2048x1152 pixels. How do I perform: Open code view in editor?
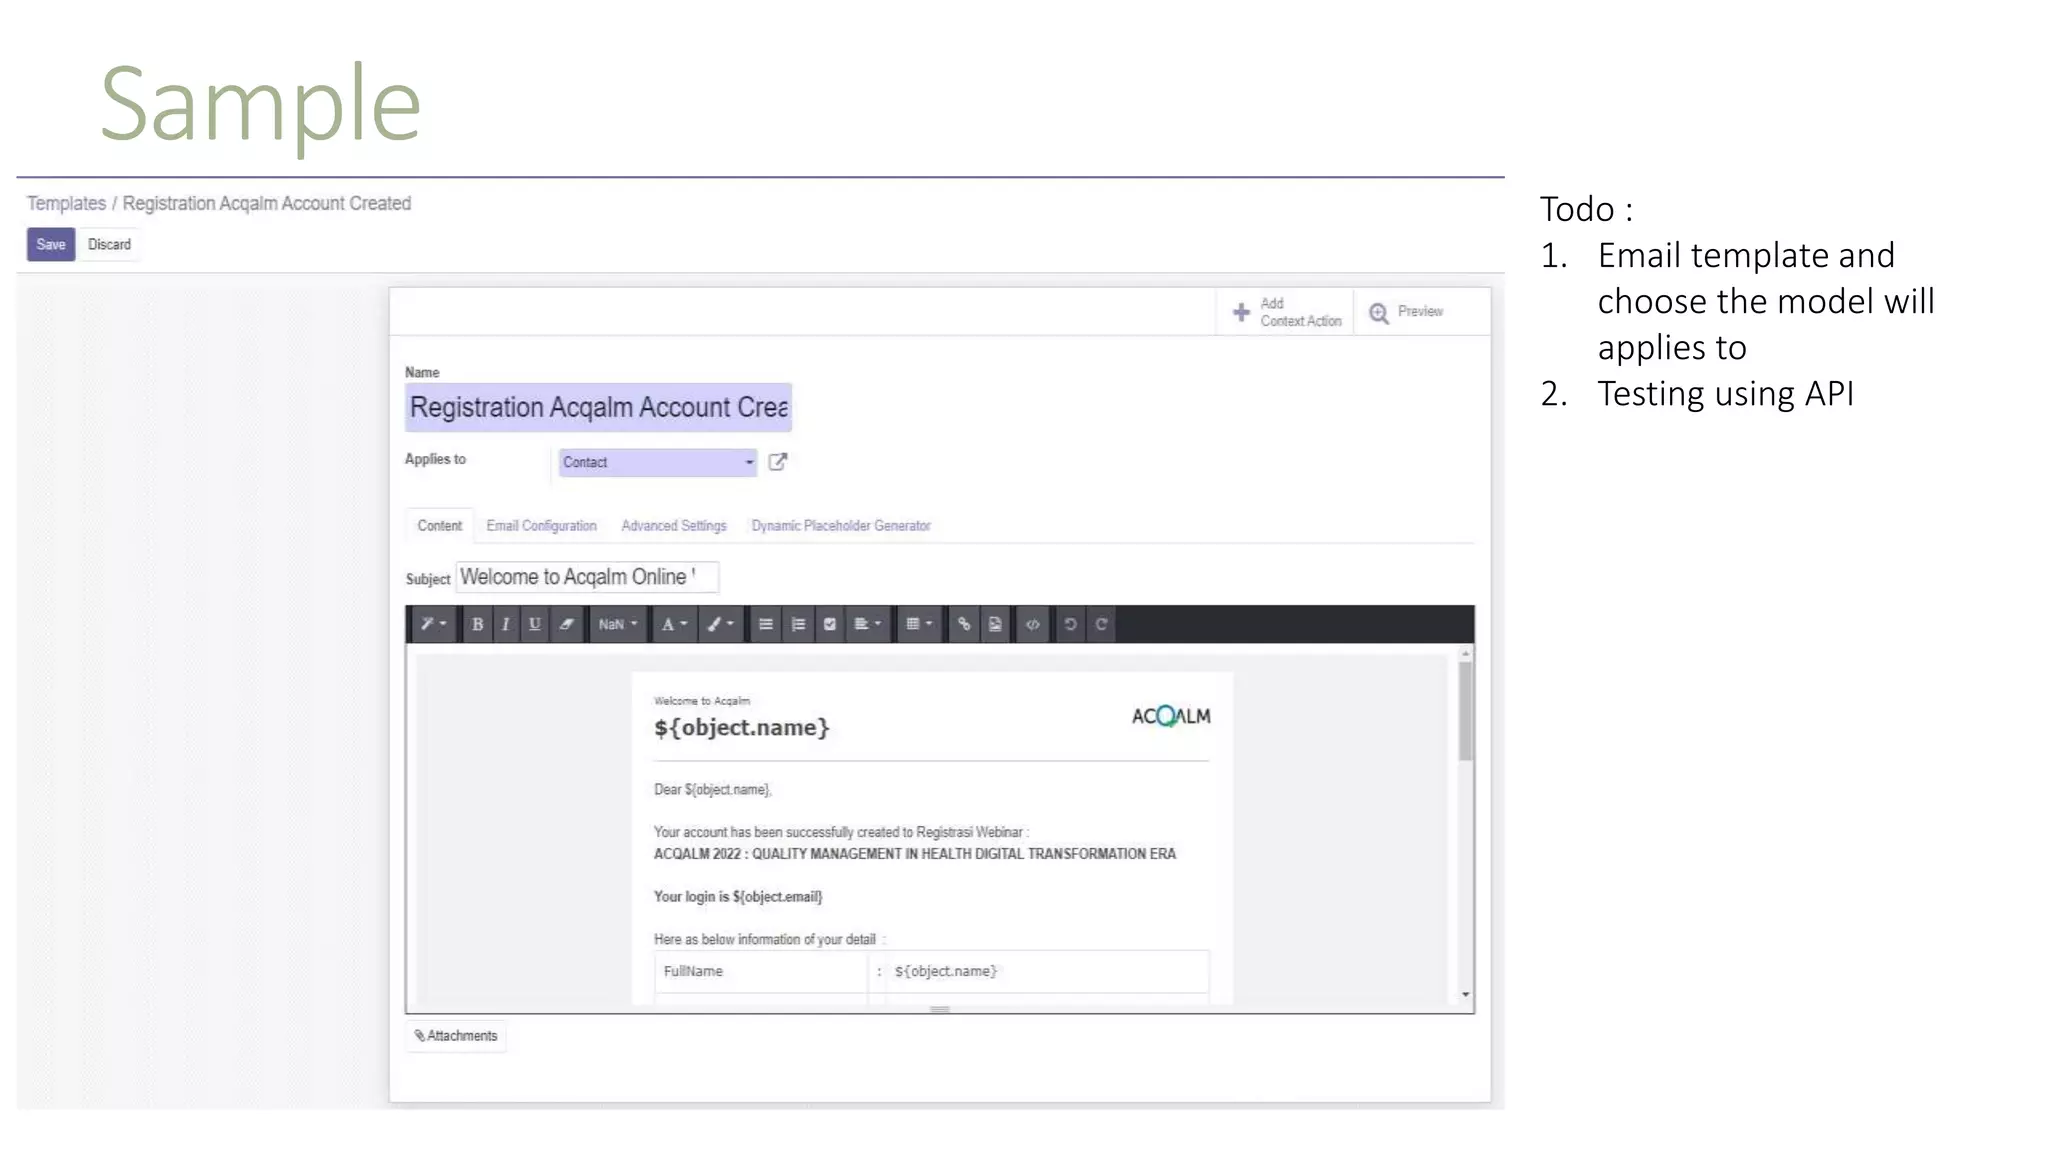click(x=1032, y=624)
